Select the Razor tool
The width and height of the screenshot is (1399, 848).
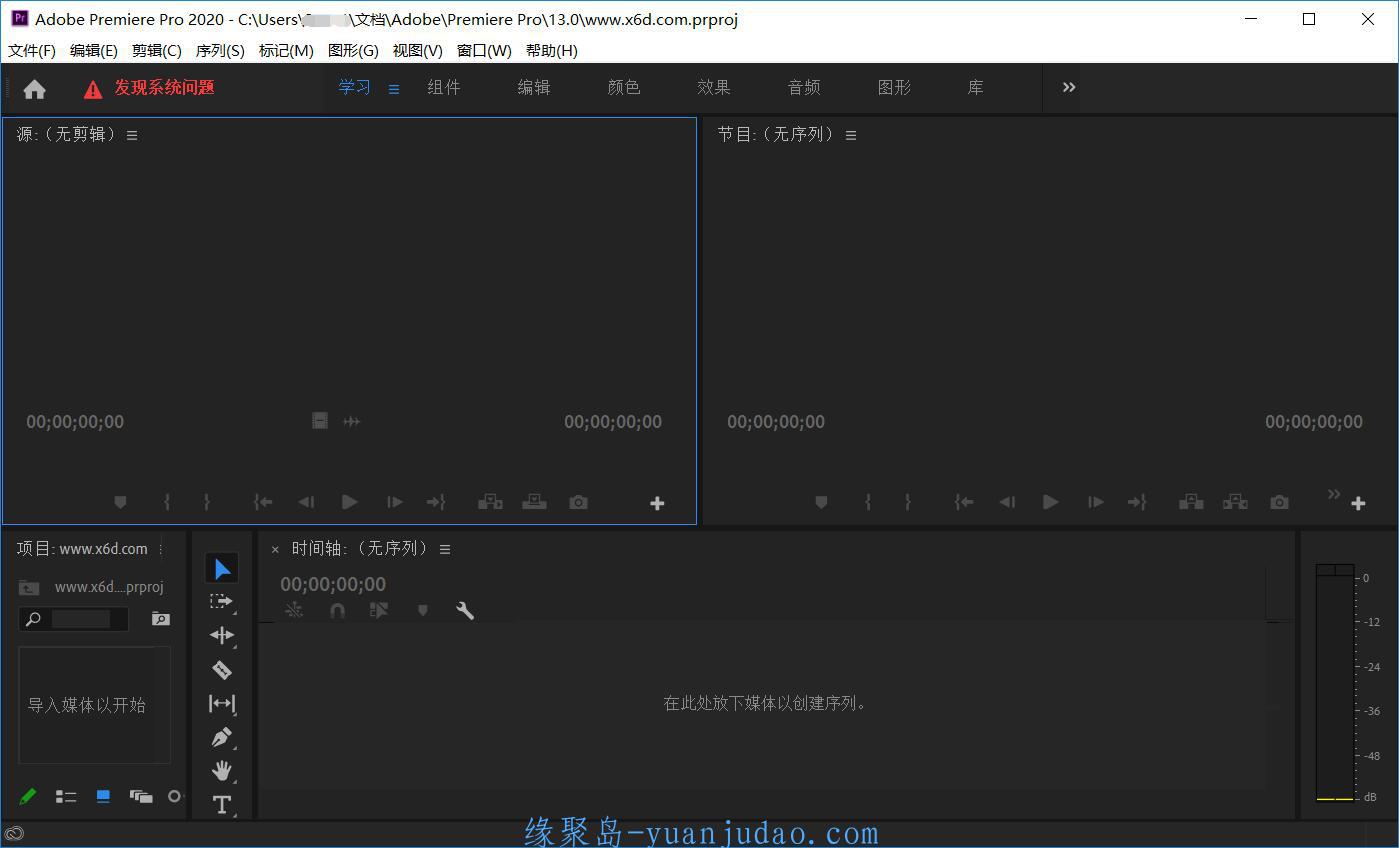coord(222,670)
